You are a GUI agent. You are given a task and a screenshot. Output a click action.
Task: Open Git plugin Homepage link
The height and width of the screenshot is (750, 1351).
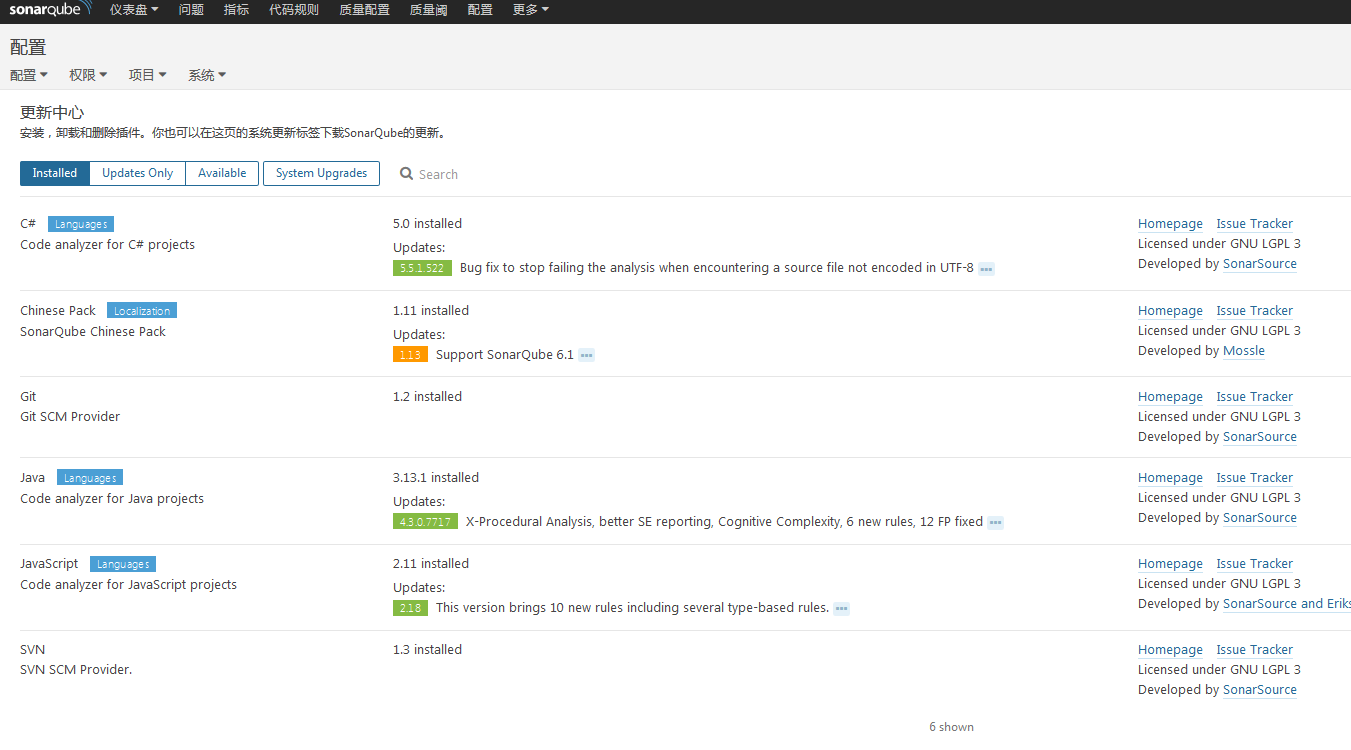[1170, 397]
